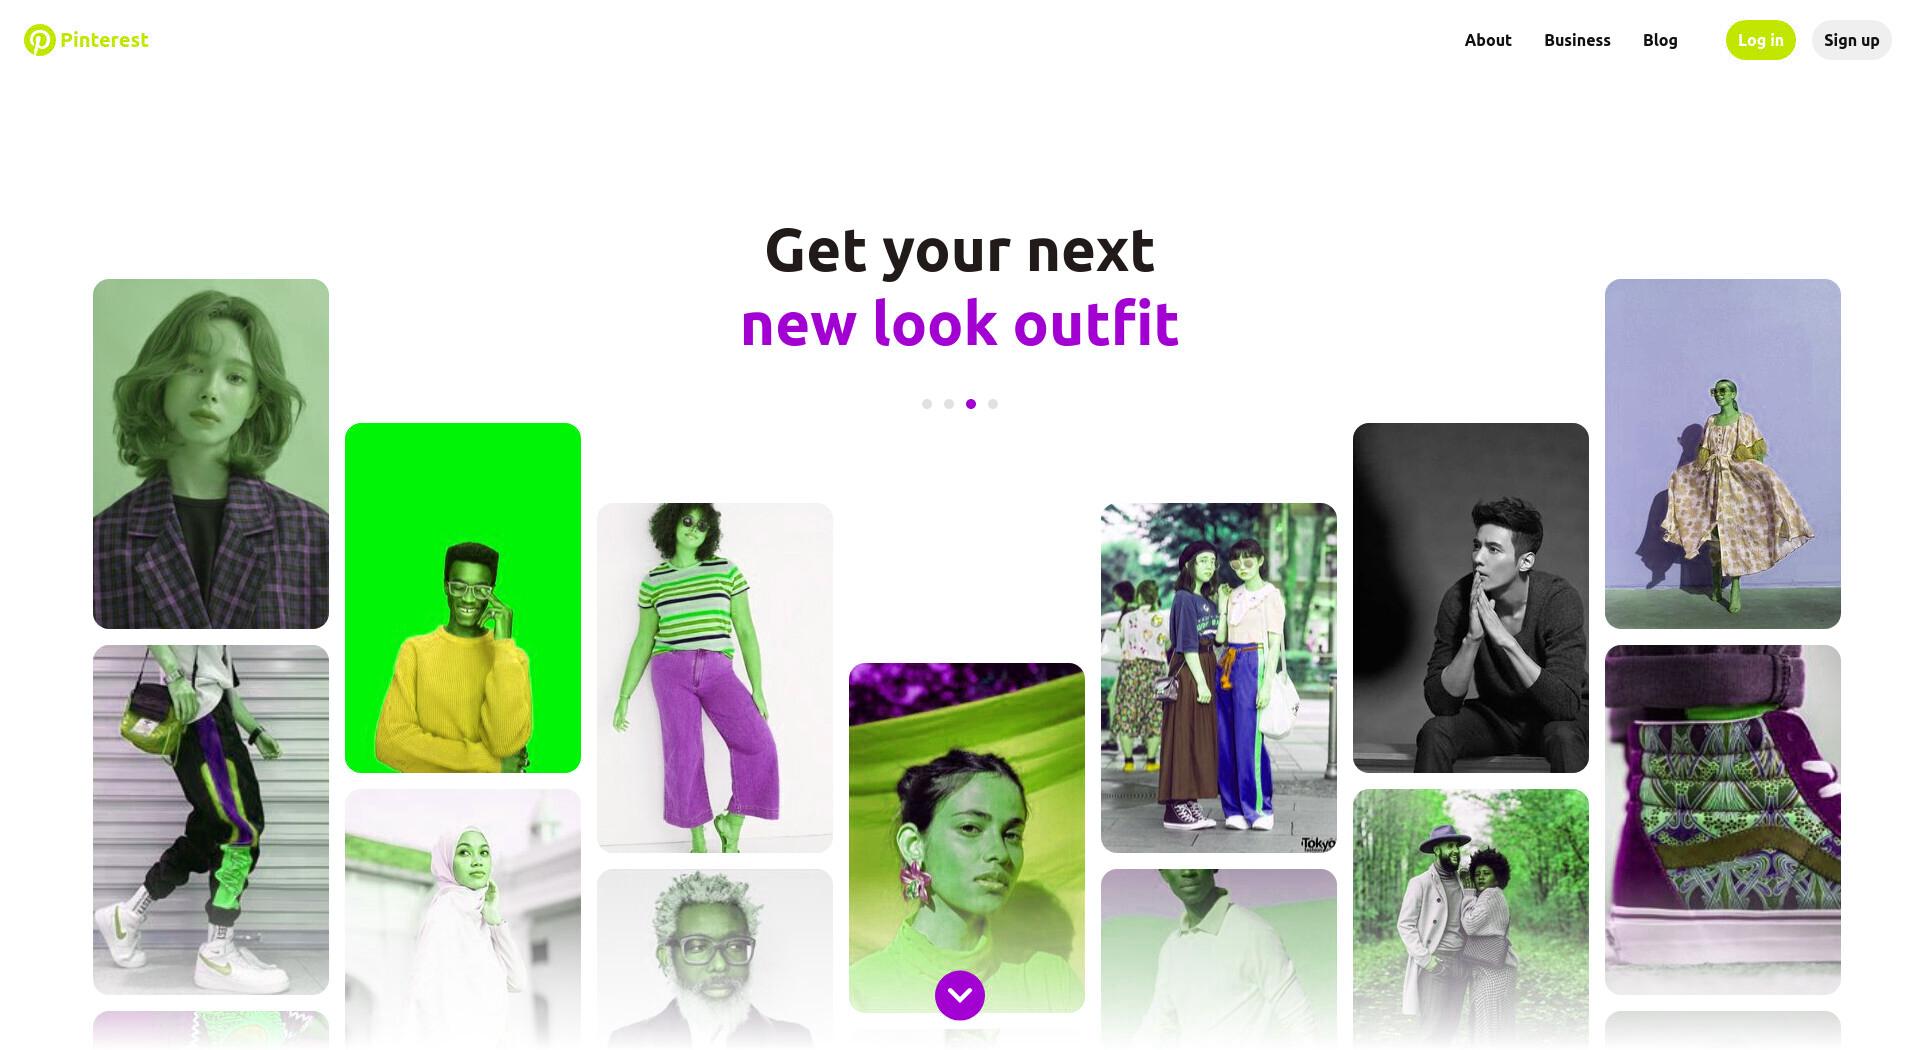This screenshot has width=1920, height=1050.
Task: Open photo of couple in forest
Action: (x=1471, y=918)
